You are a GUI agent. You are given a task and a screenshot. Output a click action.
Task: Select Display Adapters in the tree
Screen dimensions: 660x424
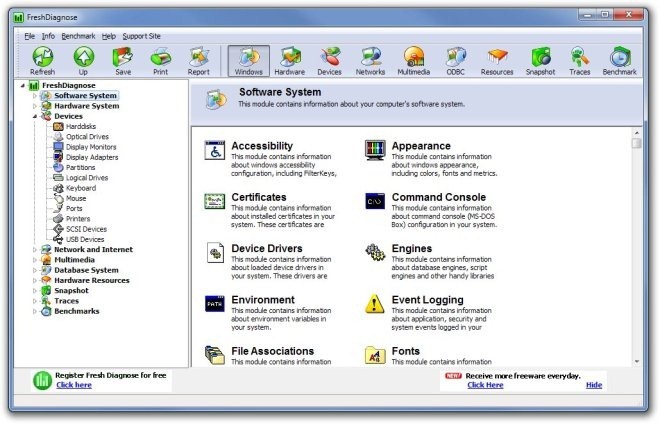tap(92, 157)
